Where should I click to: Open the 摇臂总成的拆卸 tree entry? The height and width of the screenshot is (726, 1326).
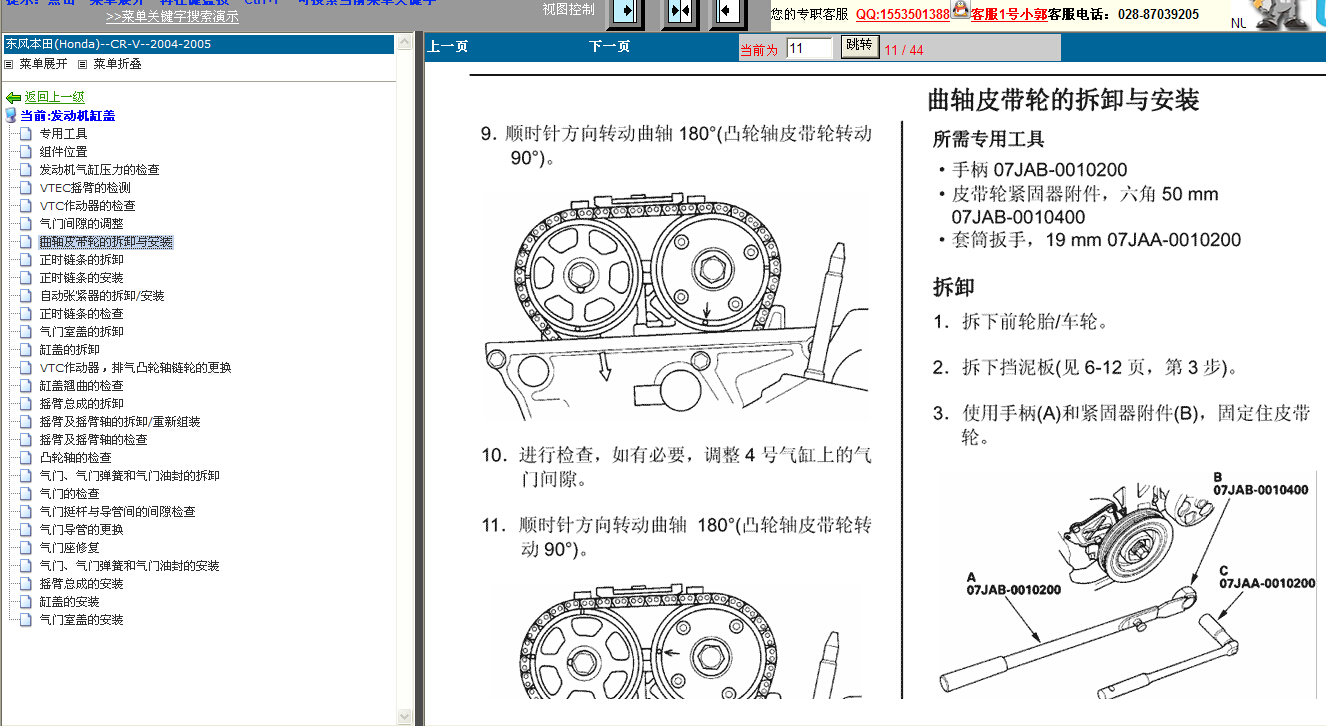click(81, 404)
